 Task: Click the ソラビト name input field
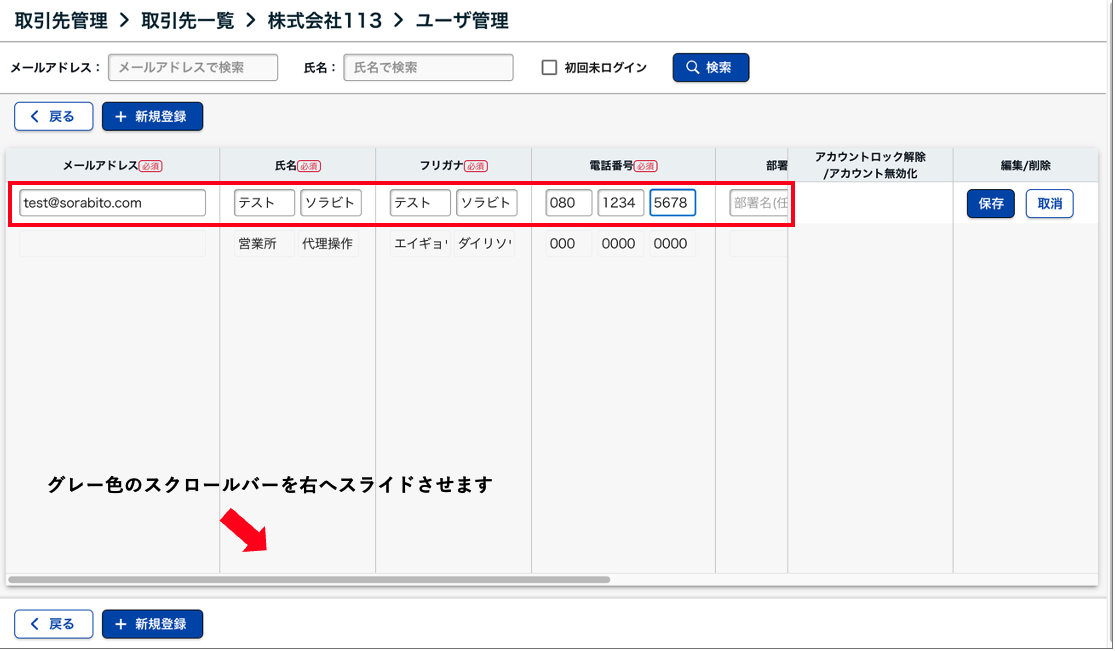point(330,203)
